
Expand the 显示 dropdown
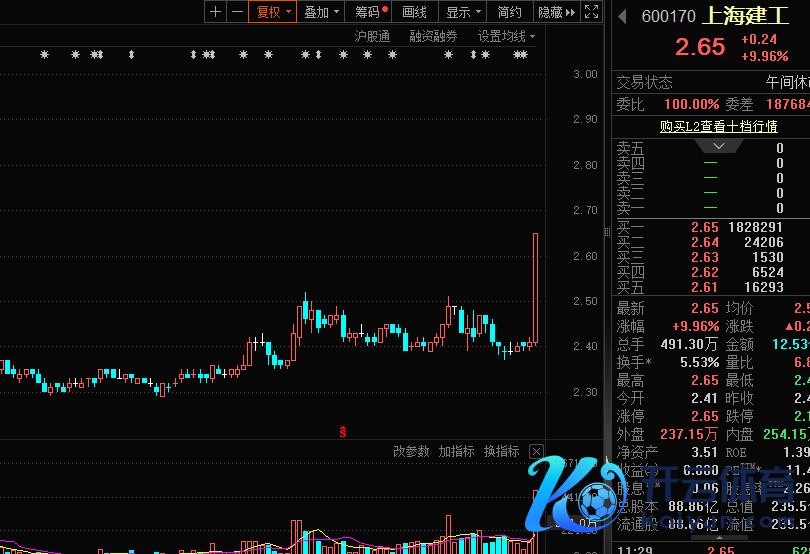point(464,12)
